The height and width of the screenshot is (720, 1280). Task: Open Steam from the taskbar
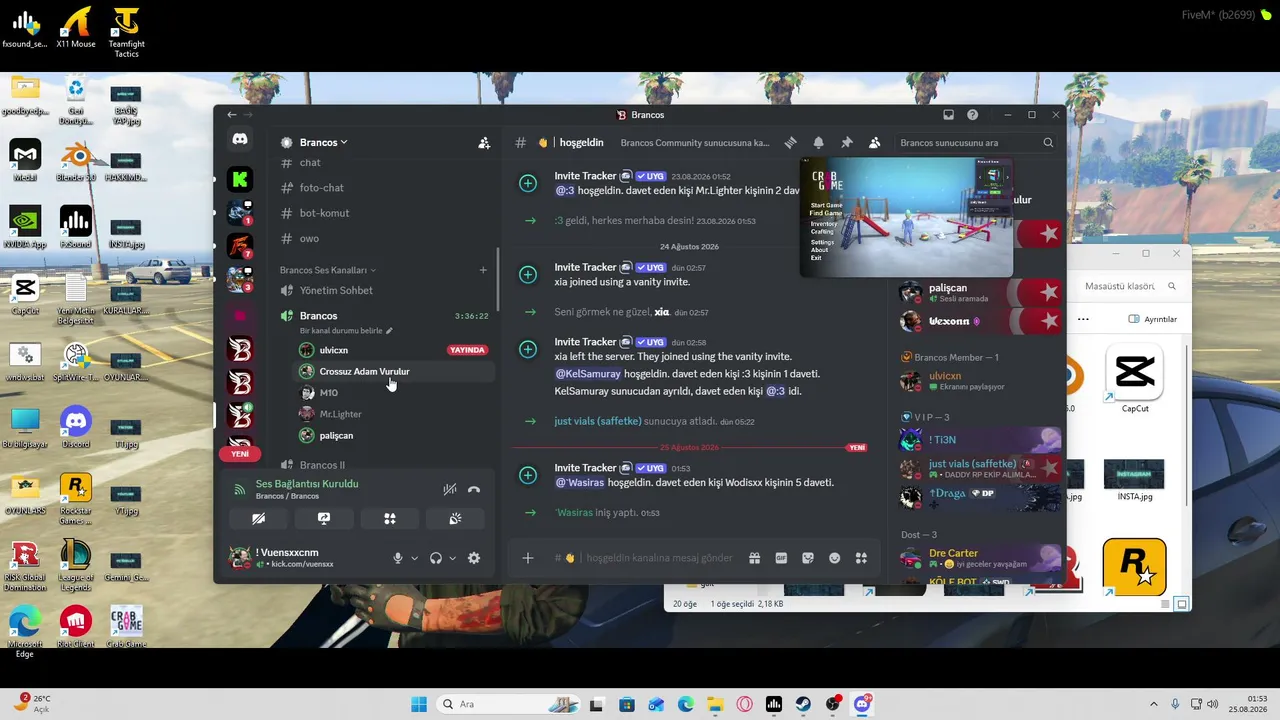pyautogui.click(x=803, y=704)
